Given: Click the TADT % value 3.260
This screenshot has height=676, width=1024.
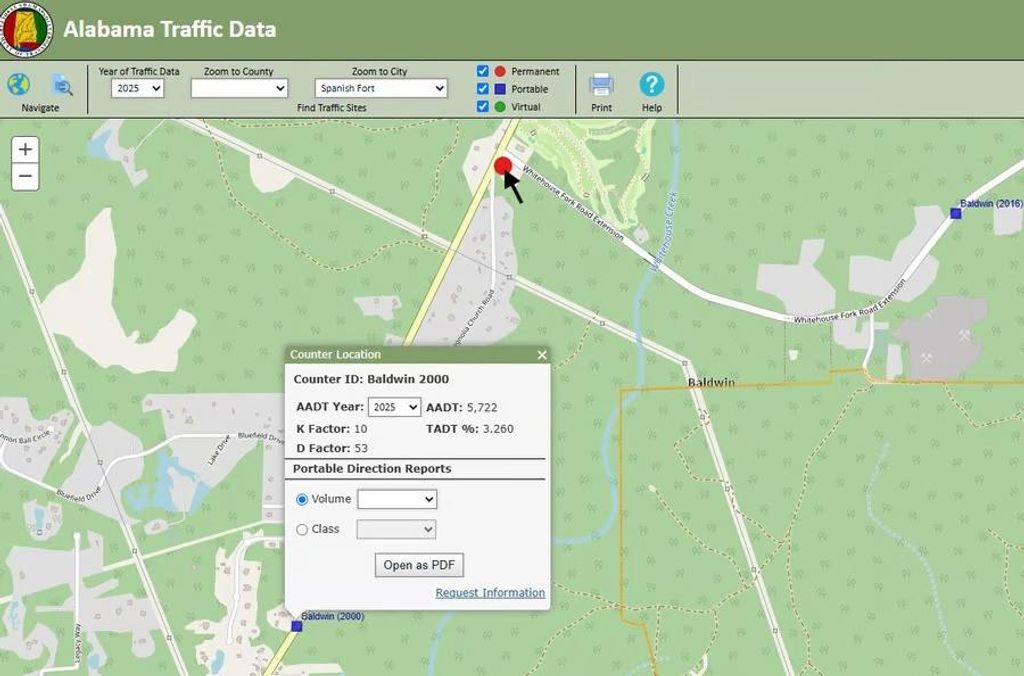Looking at the screenshot, I should click(x=498, y=429).
